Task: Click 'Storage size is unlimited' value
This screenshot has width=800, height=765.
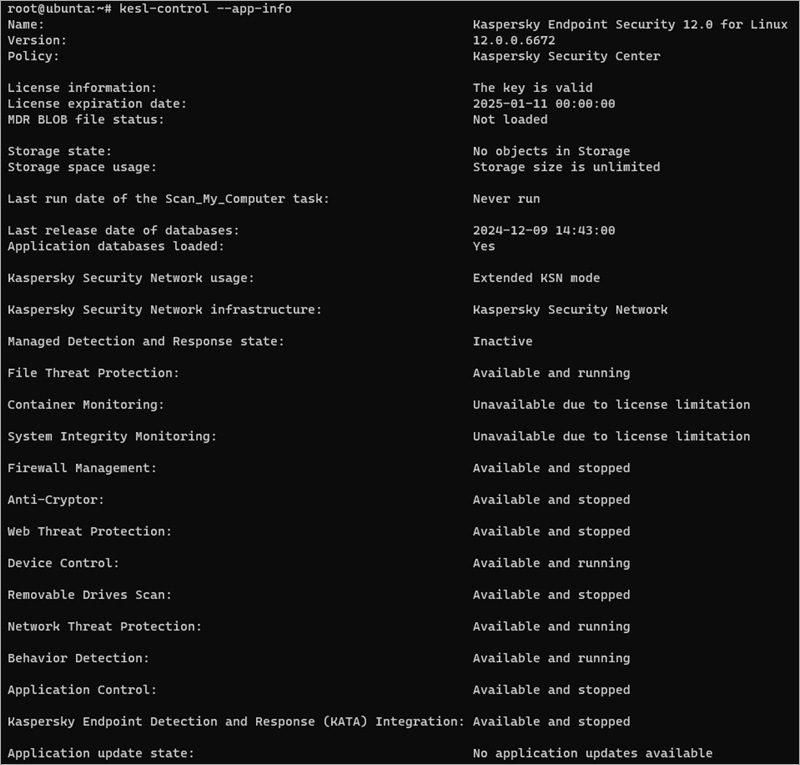Action: 566,167
